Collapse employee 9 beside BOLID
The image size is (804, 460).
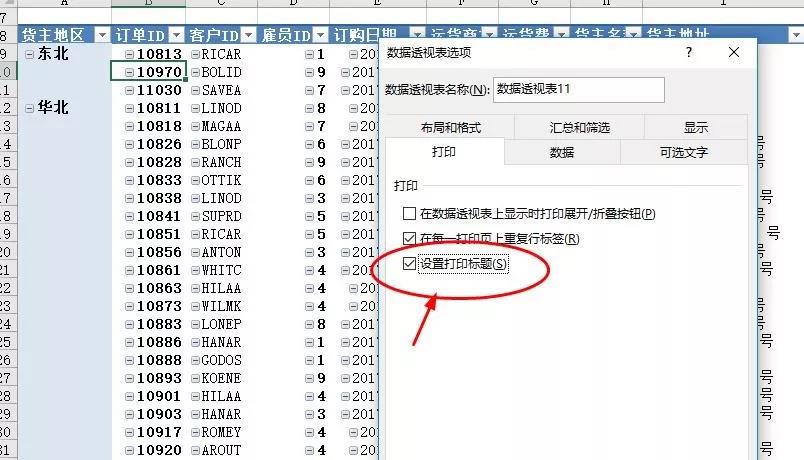(309, 72)
